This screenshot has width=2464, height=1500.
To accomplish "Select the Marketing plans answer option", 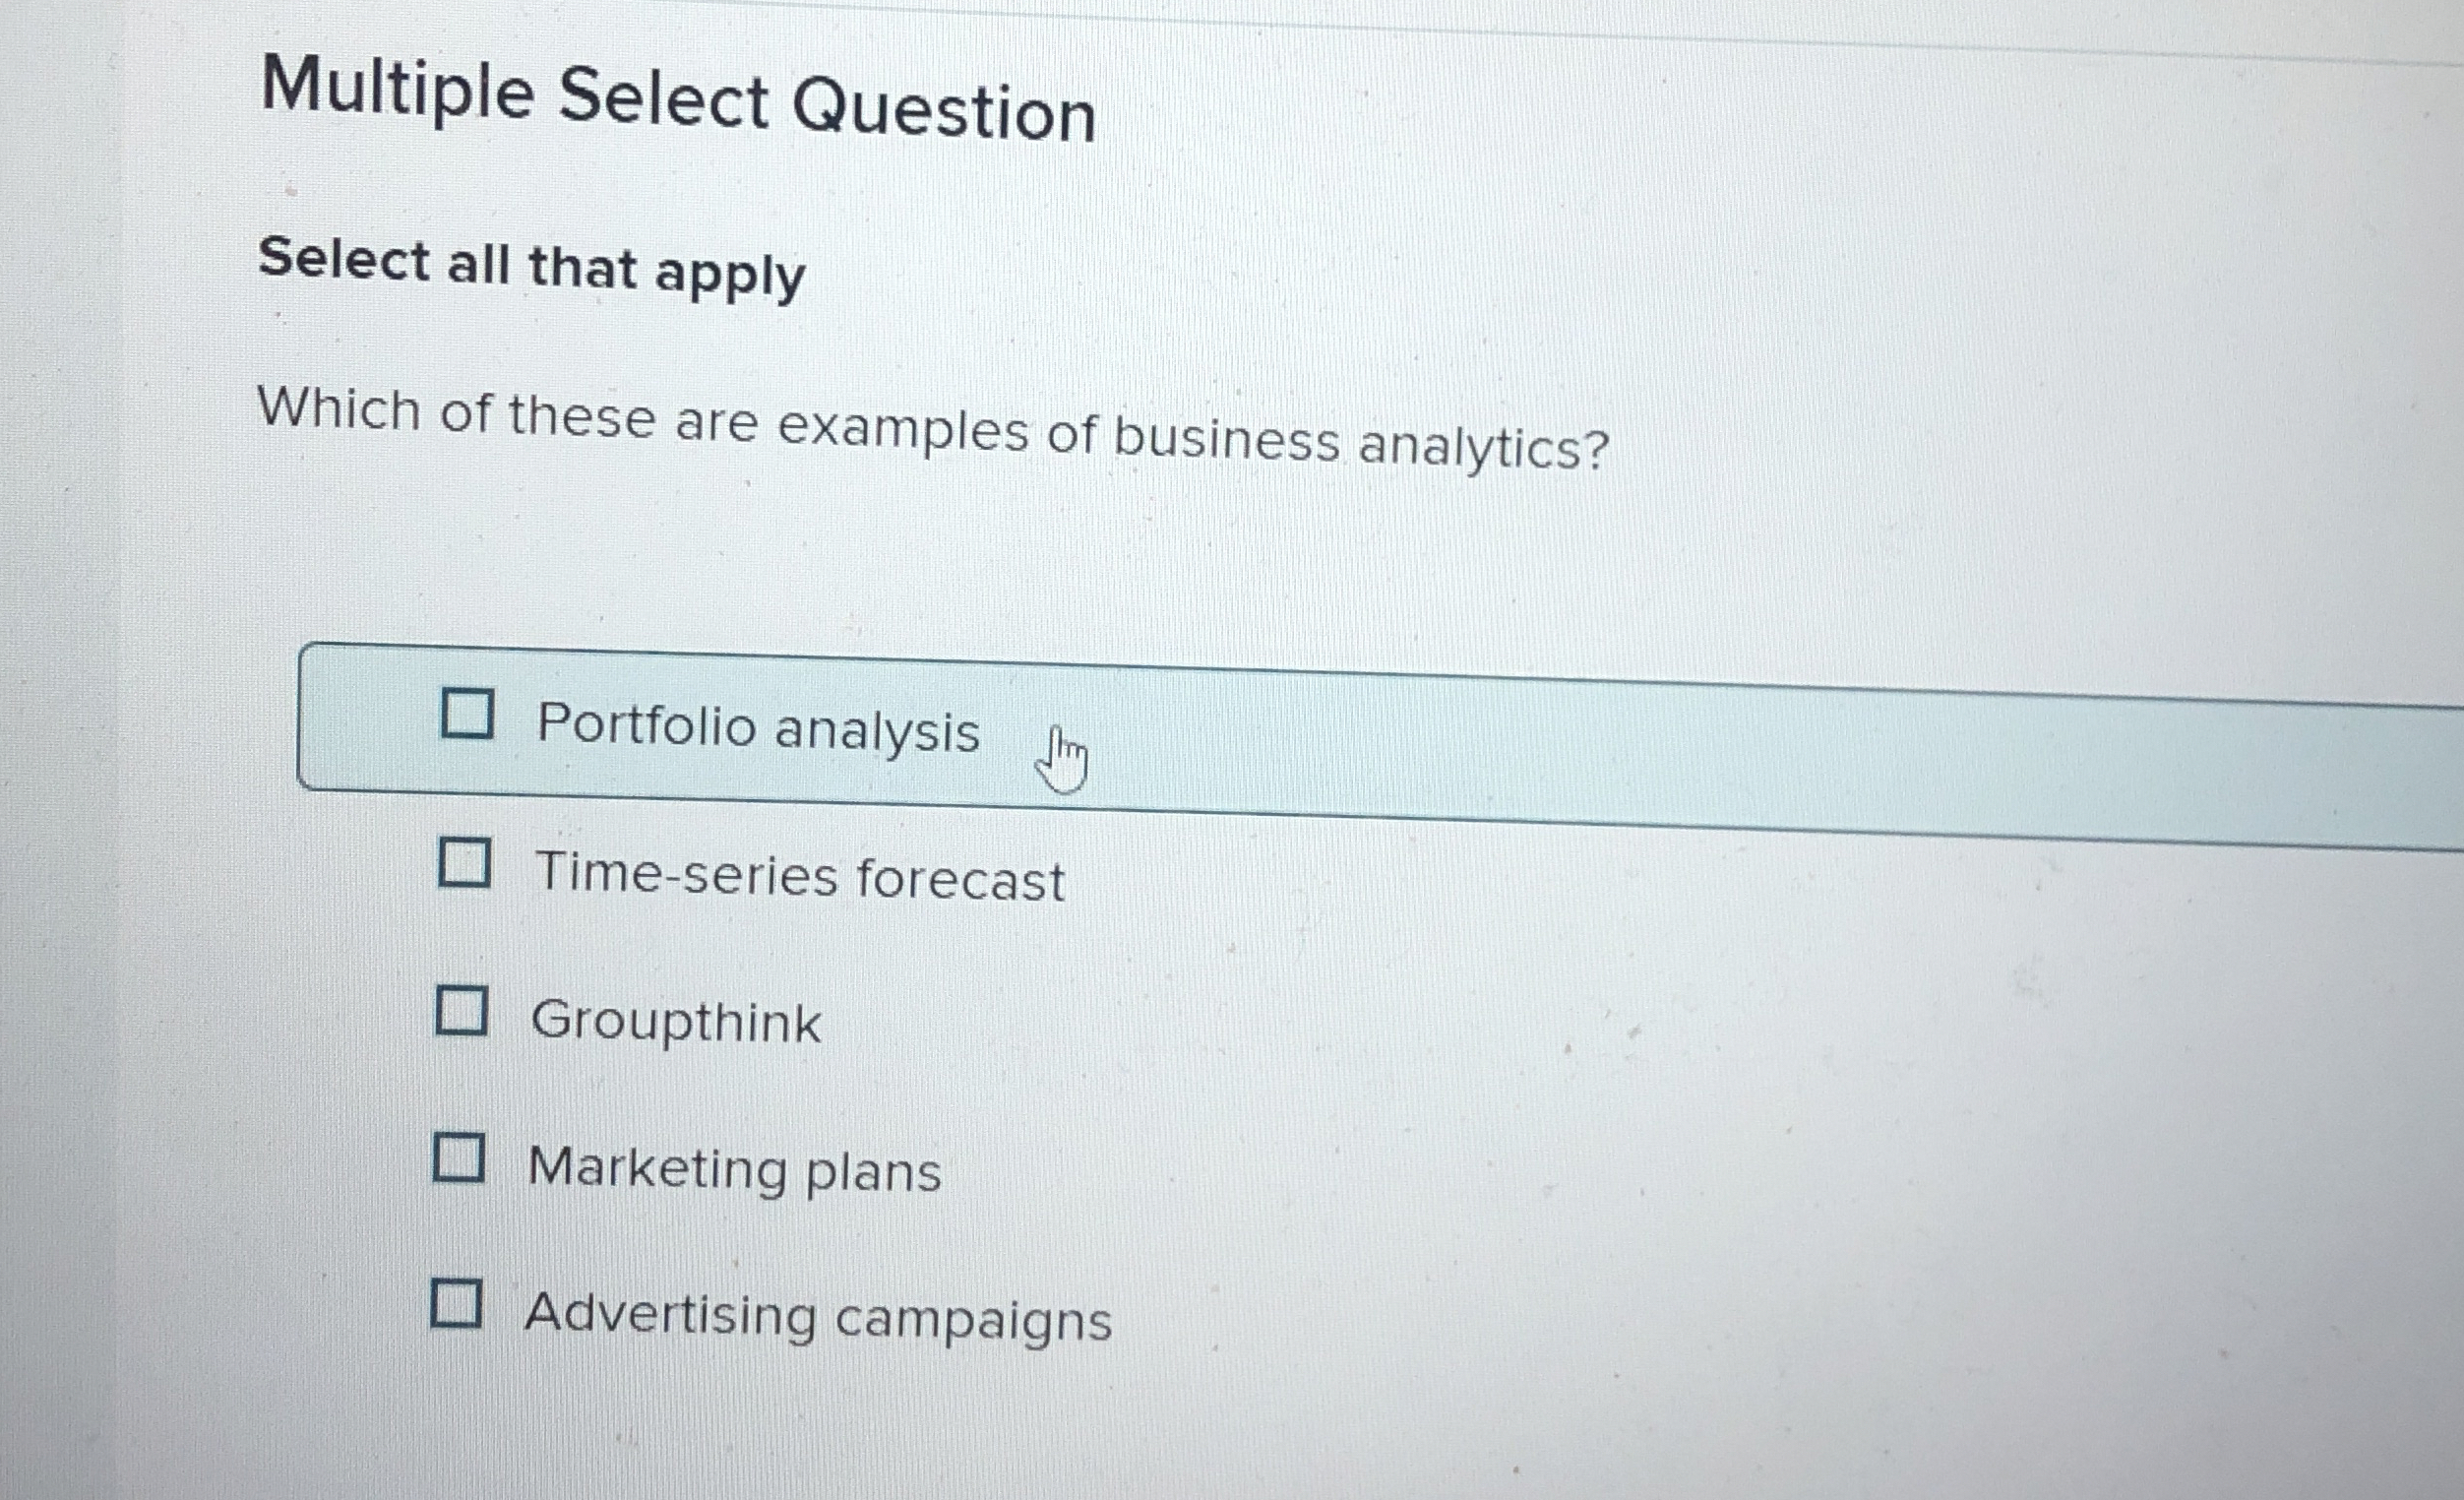I will point(734,1170).
